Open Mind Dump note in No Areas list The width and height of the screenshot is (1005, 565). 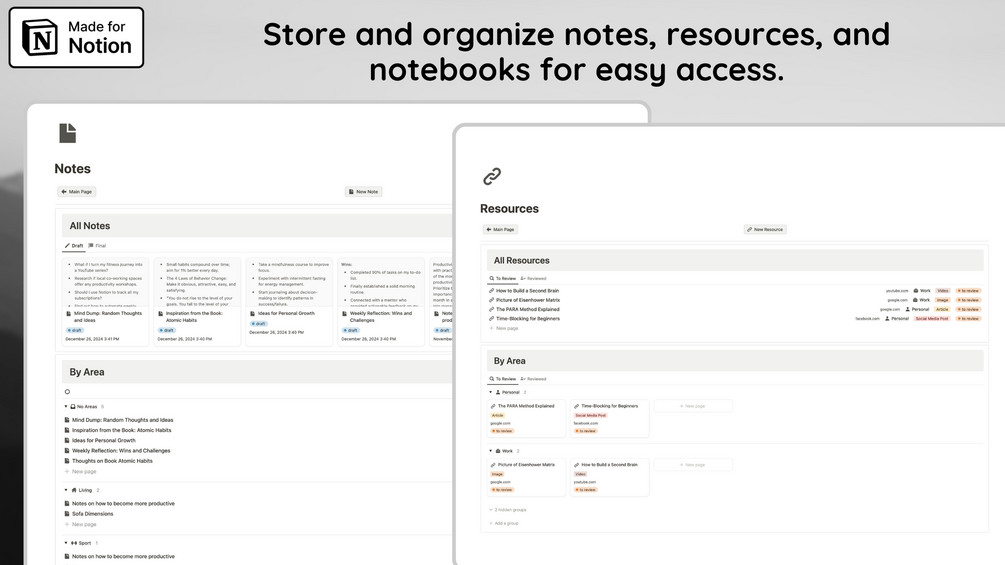point(122,420)
